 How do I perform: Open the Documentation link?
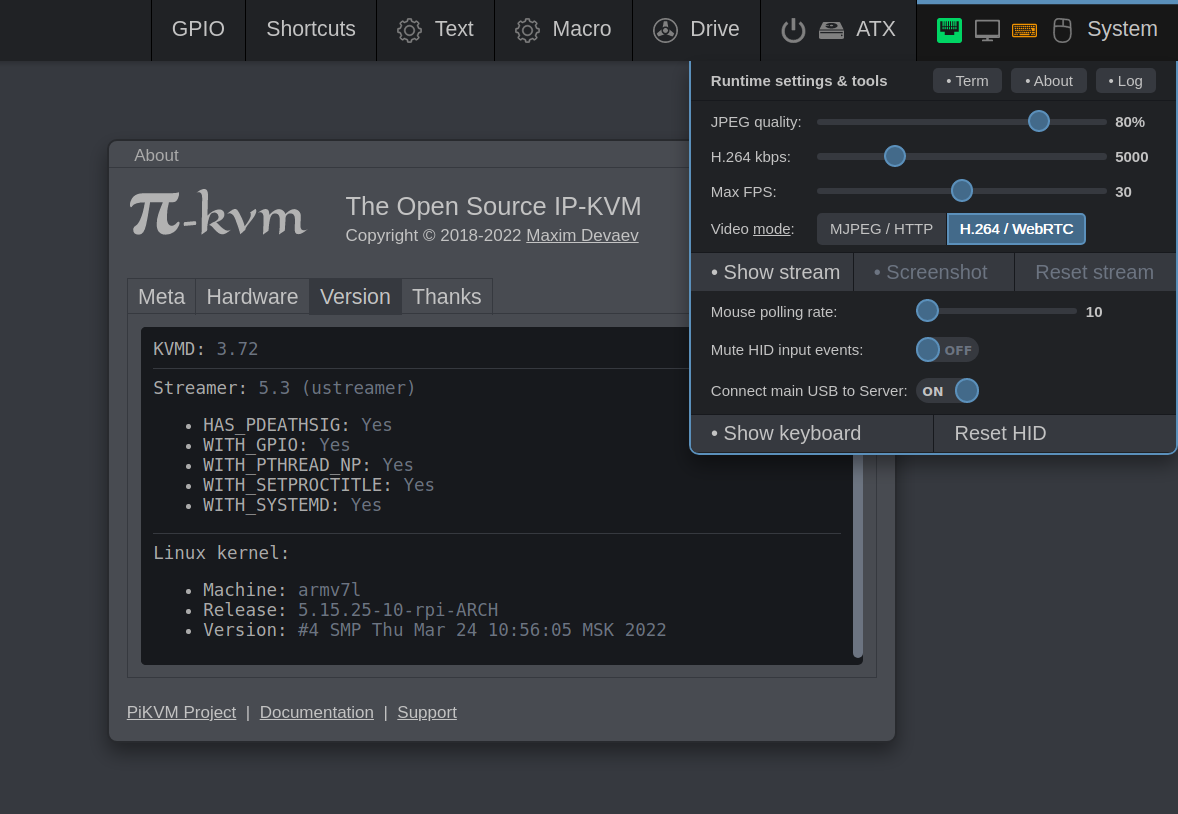[316, 712]
